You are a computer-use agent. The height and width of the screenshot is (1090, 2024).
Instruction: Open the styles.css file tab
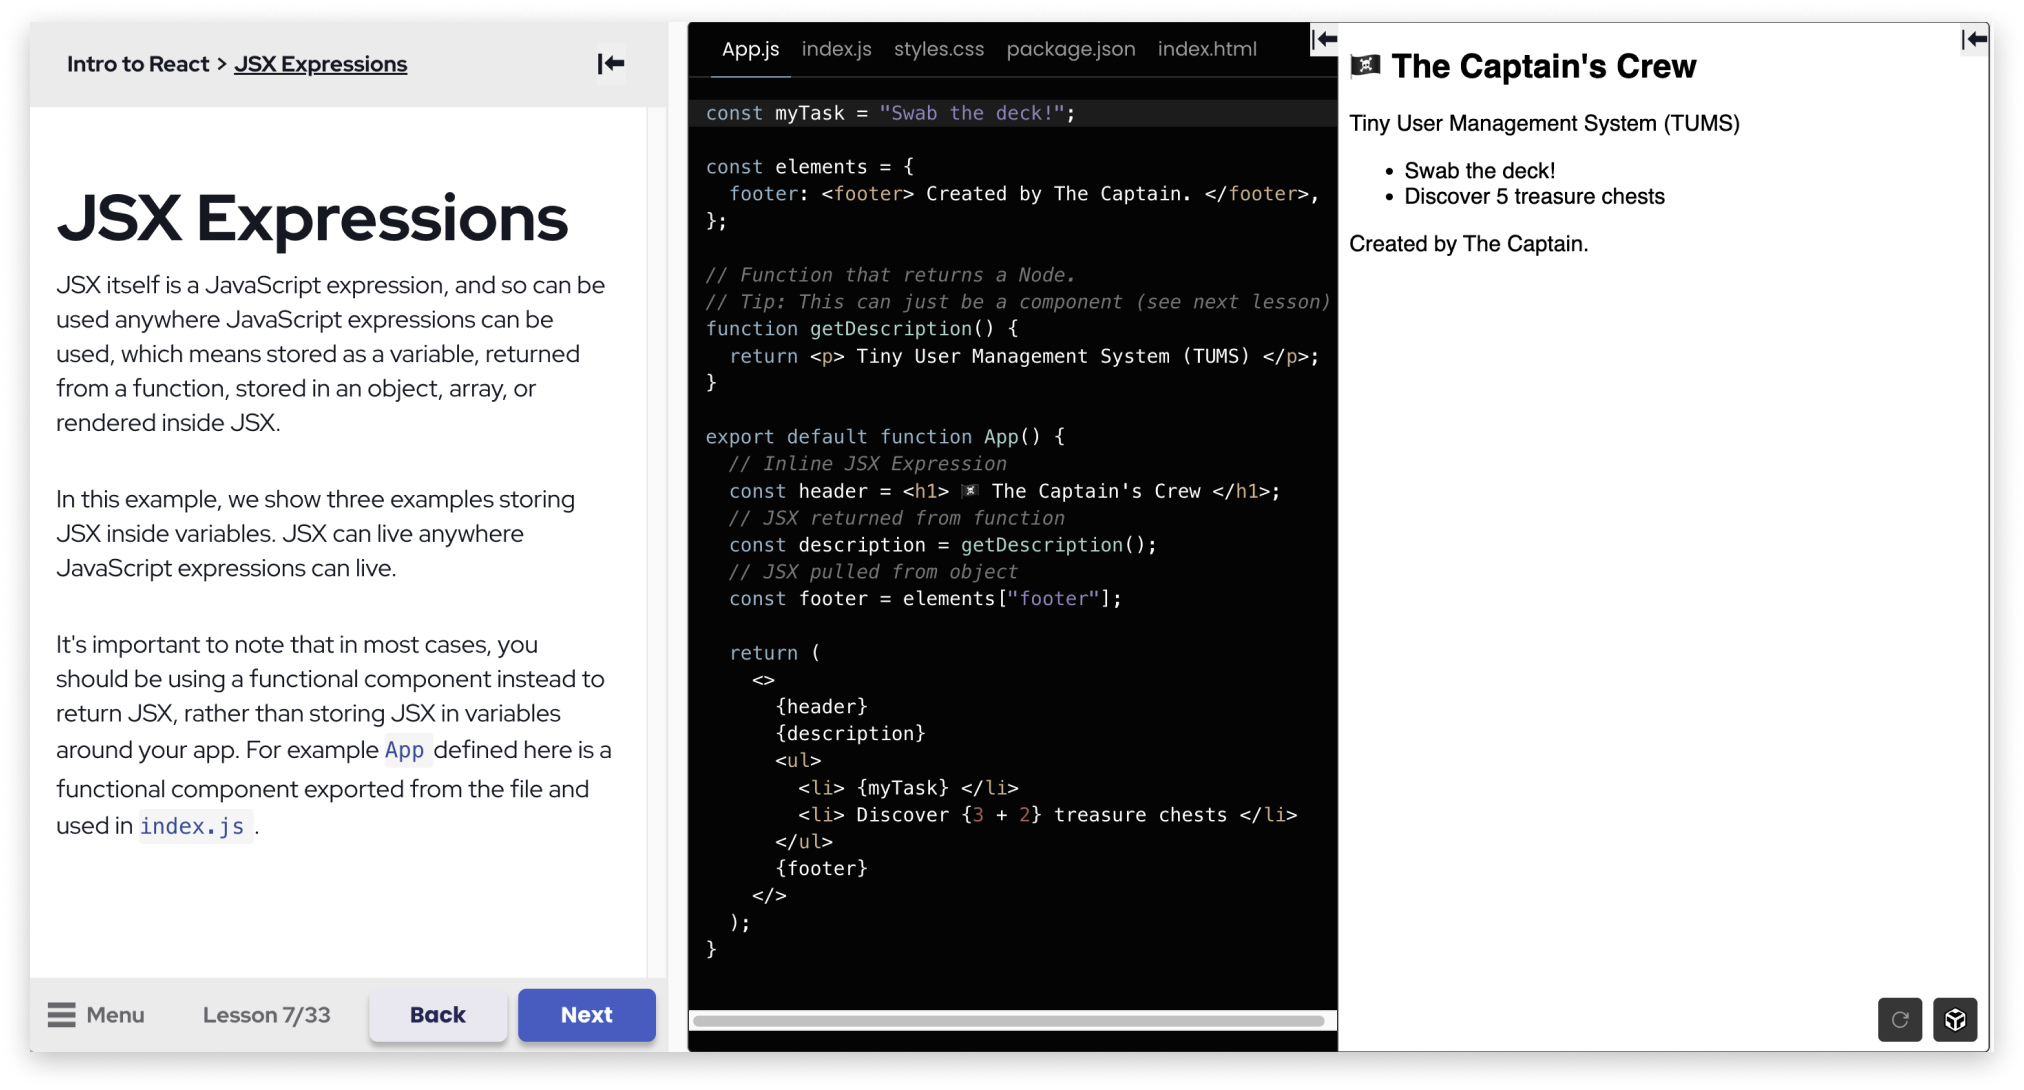[938, 49]
